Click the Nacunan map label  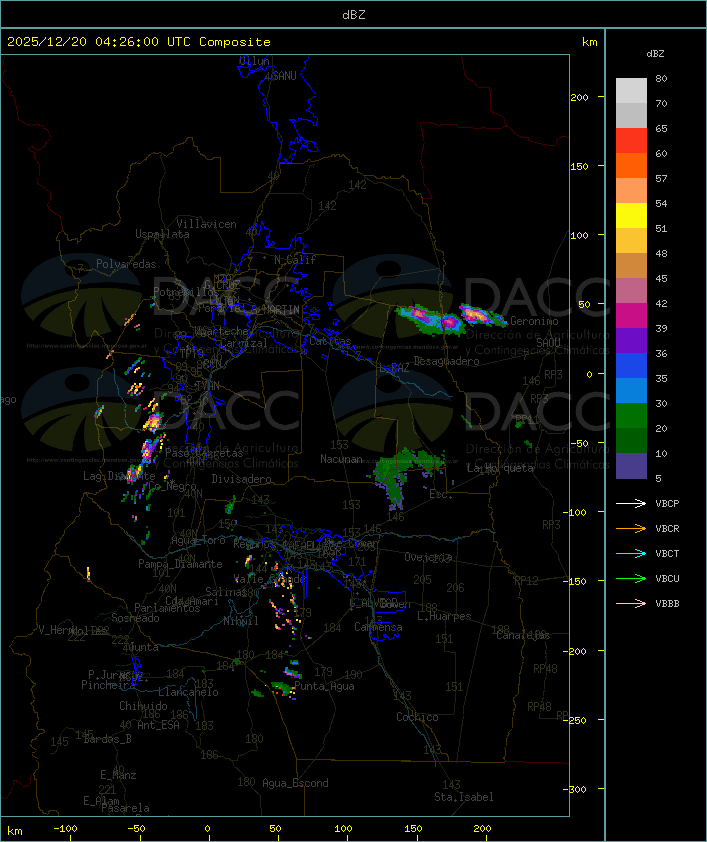pyautogui.click(x=341, y=459)
